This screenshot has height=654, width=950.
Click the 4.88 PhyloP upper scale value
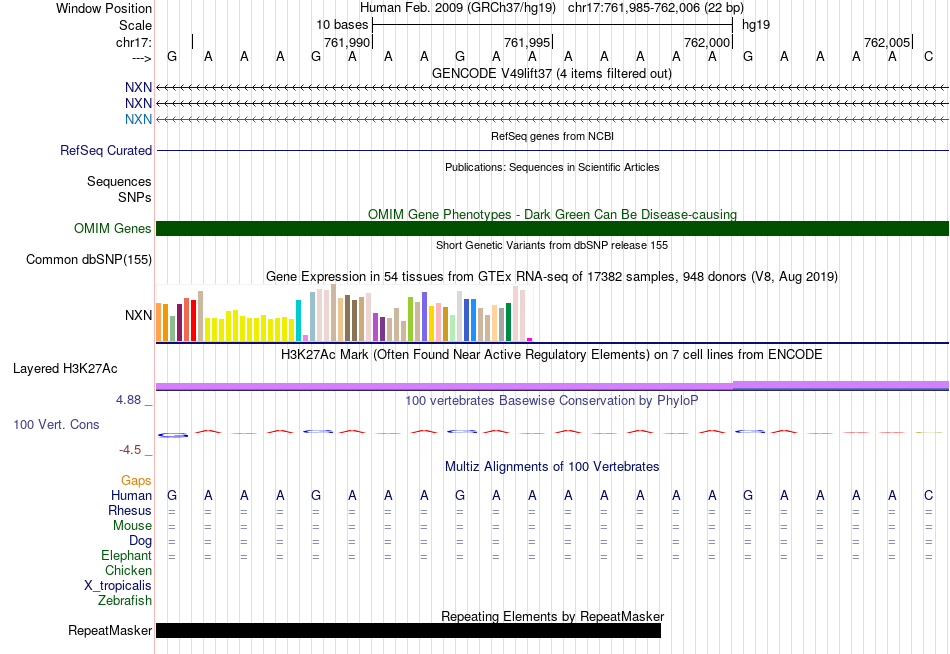(x=128, y=400)
